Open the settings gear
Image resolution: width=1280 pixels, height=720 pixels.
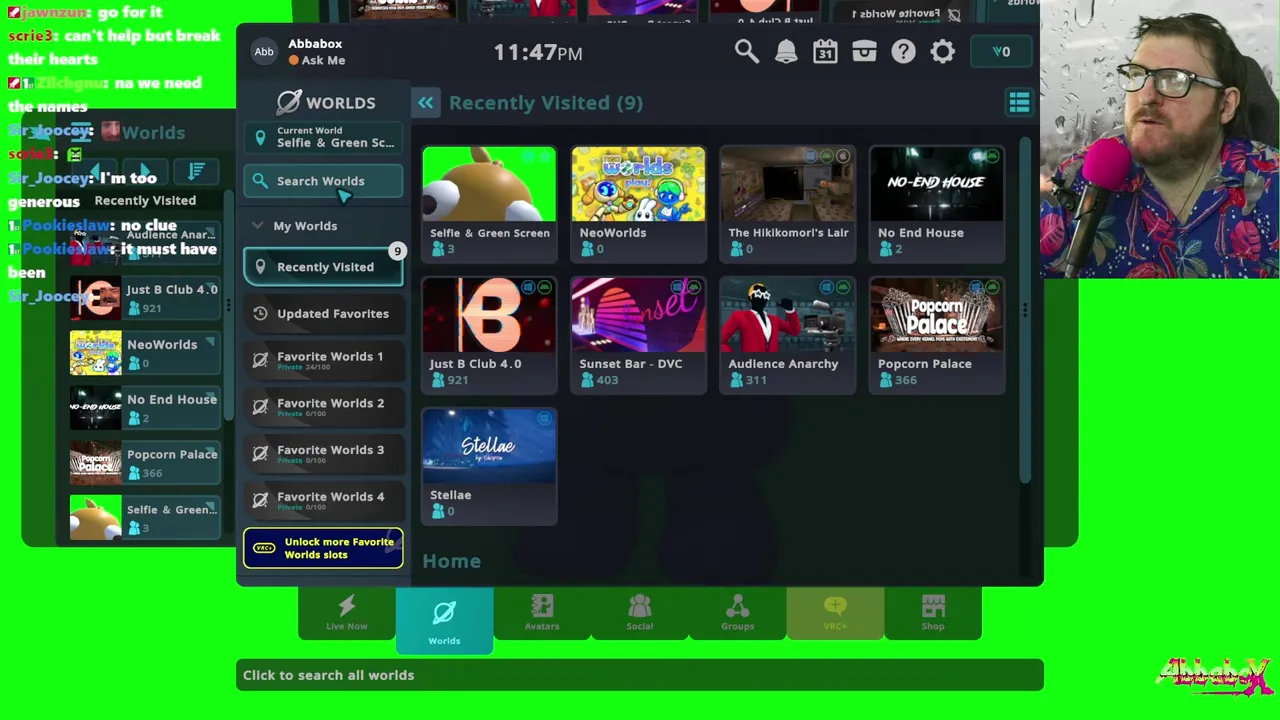942,51
